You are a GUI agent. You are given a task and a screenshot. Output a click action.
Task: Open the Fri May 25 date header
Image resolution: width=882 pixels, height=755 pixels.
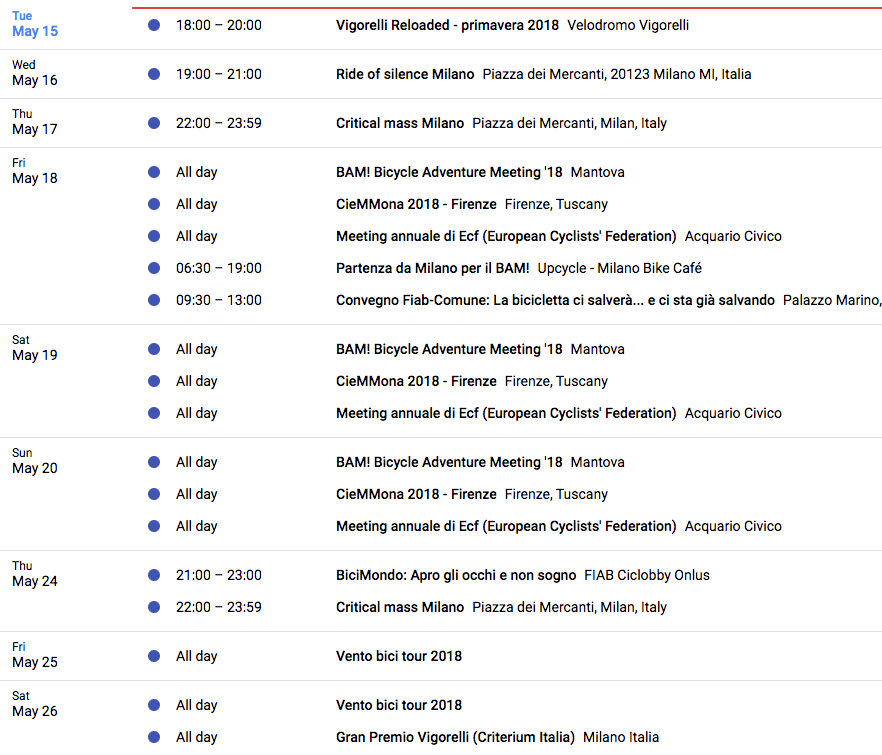coord(35,655)
